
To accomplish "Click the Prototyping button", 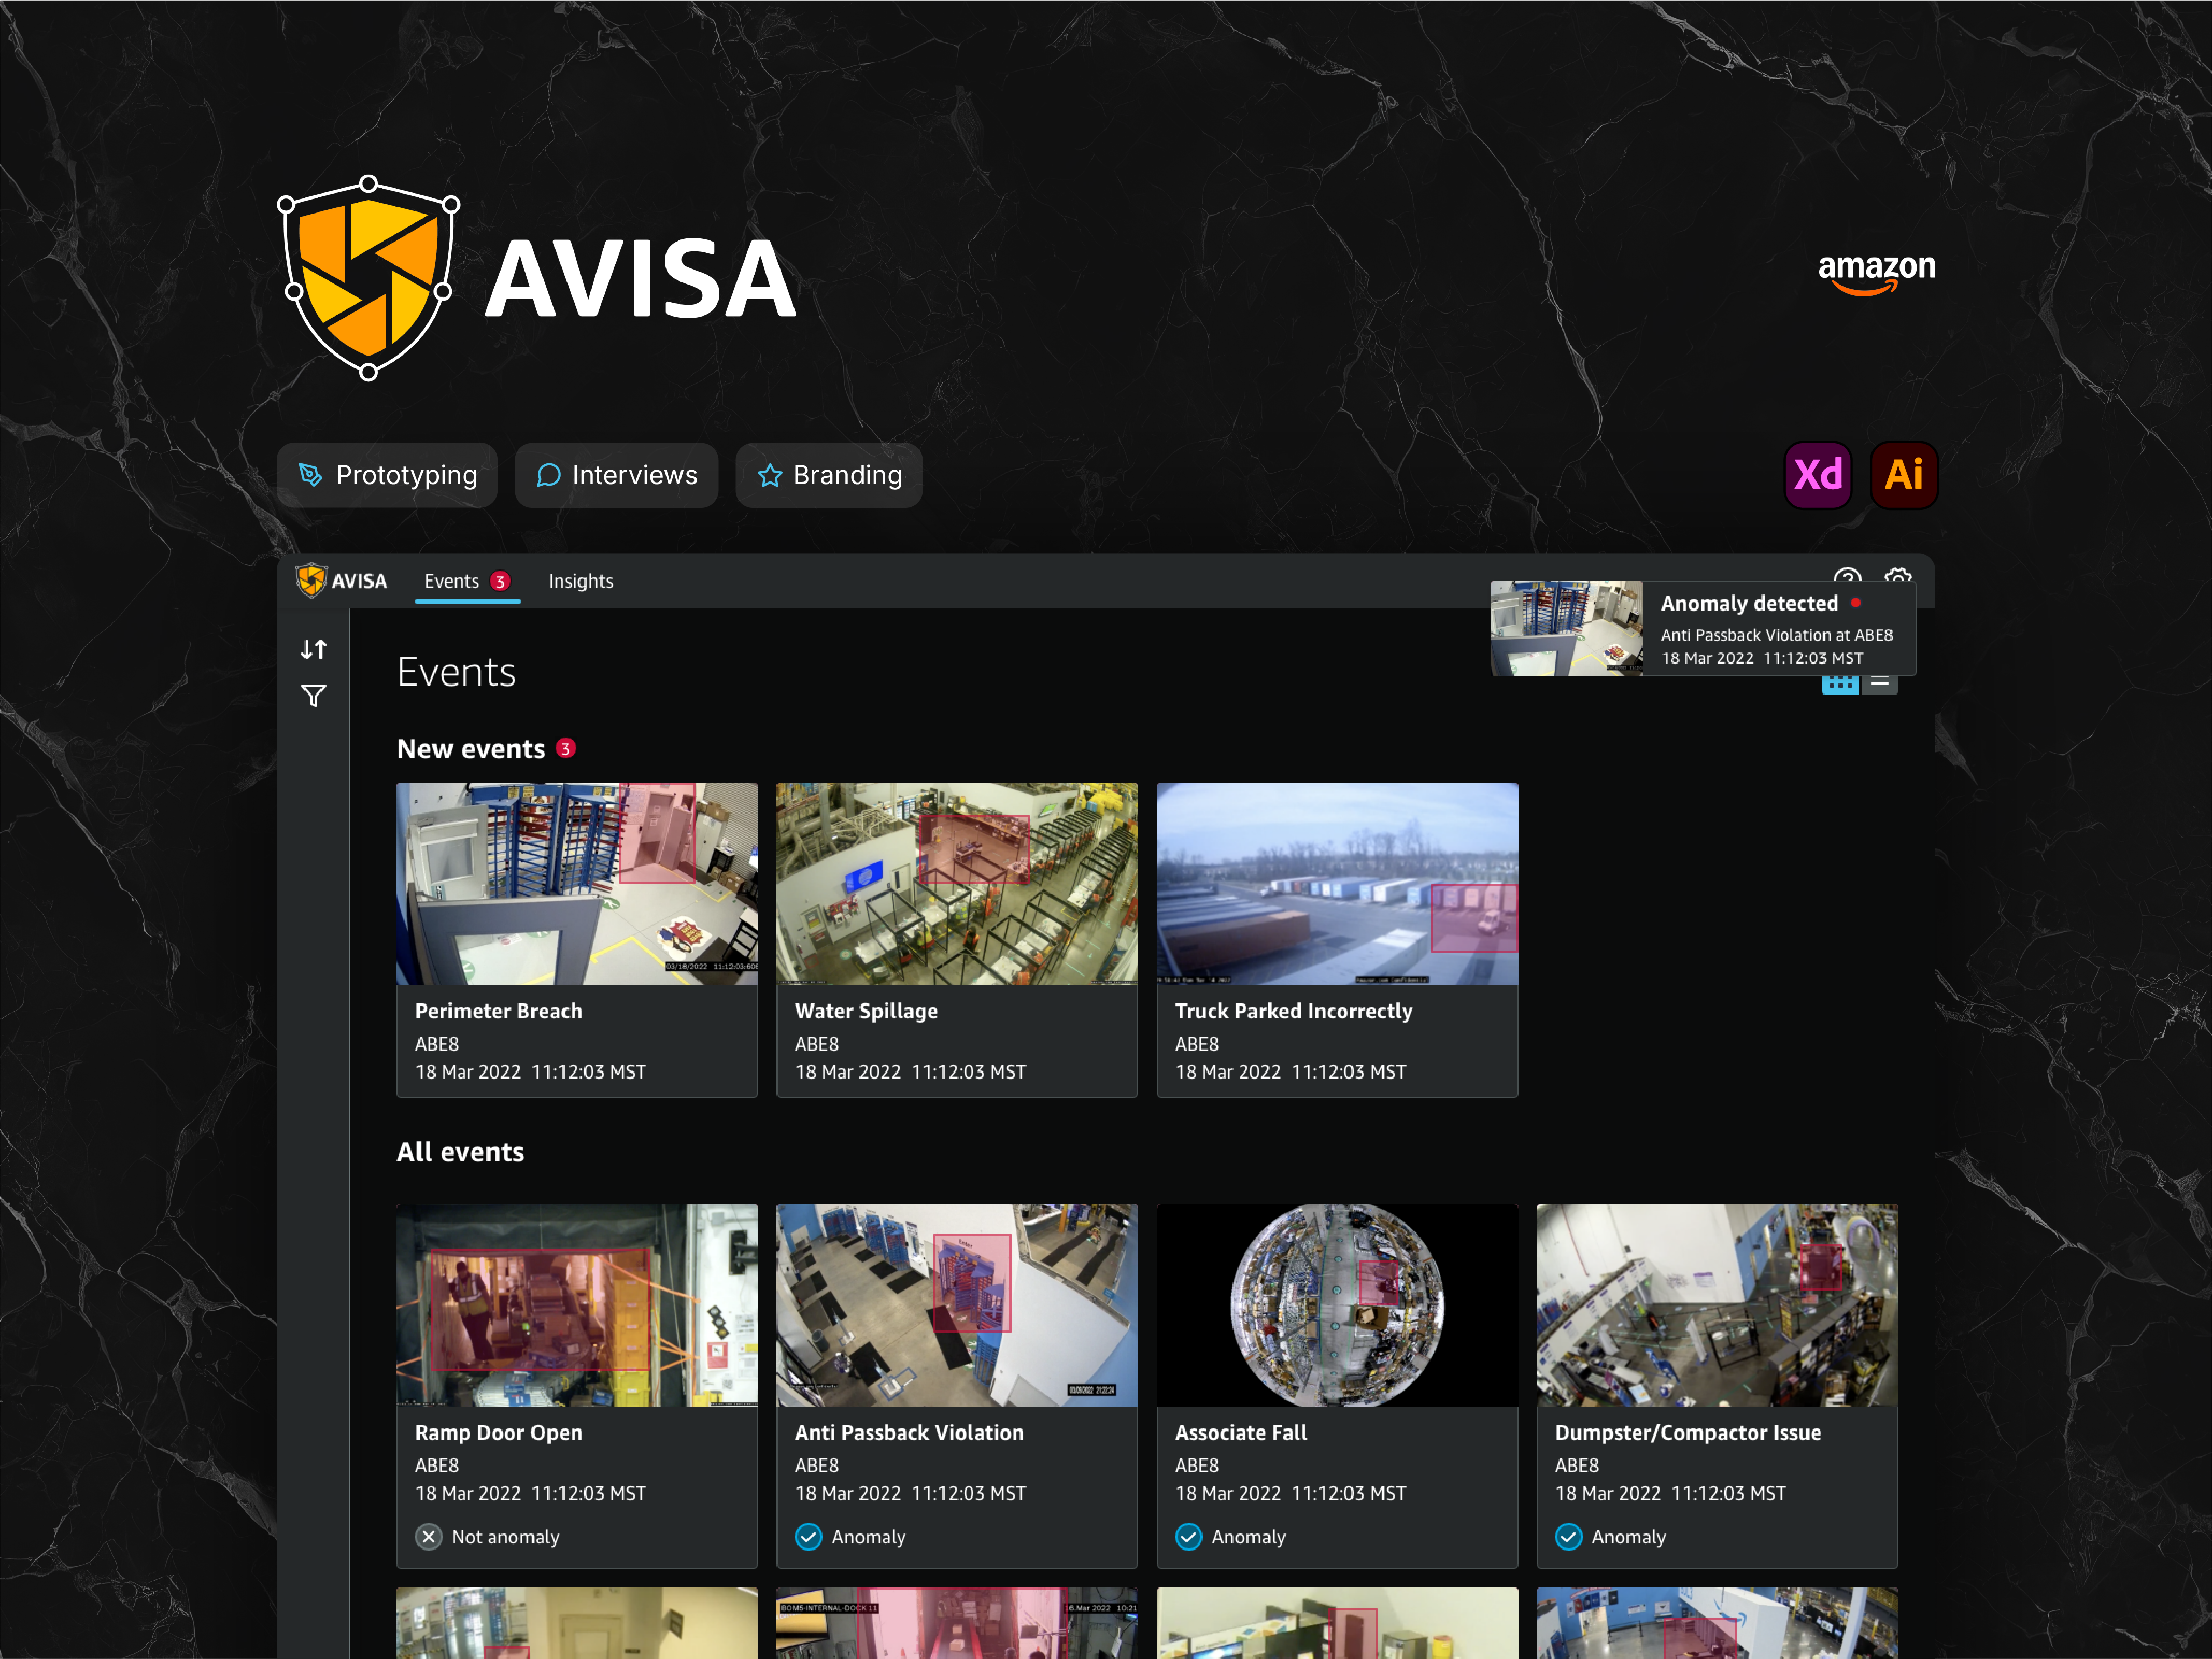I will pos(387,475).
